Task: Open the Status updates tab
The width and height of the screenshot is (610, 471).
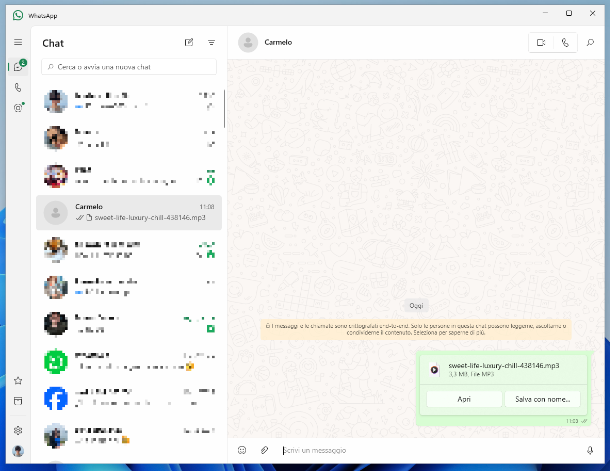Action: (18, 108)
